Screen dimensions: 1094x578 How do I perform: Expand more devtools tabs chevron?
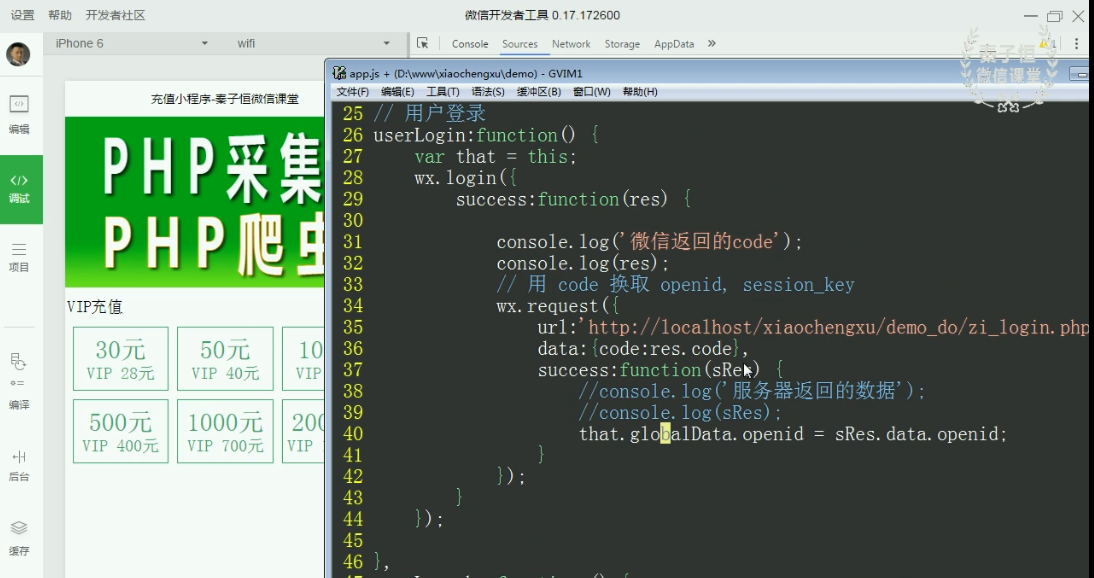pos(712,43)
